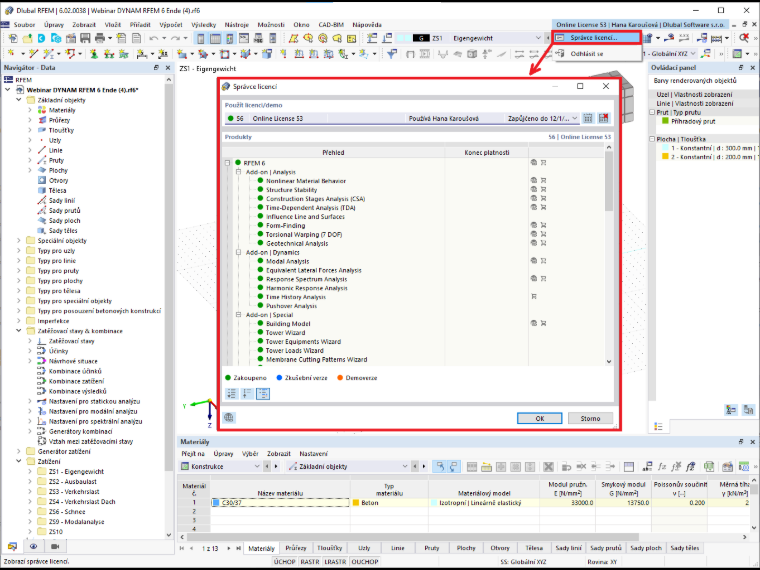Image resolution: width=760 pixels, height=570 pixels.
Task: Click OK in license manager dialog
Action: (539, 418)
